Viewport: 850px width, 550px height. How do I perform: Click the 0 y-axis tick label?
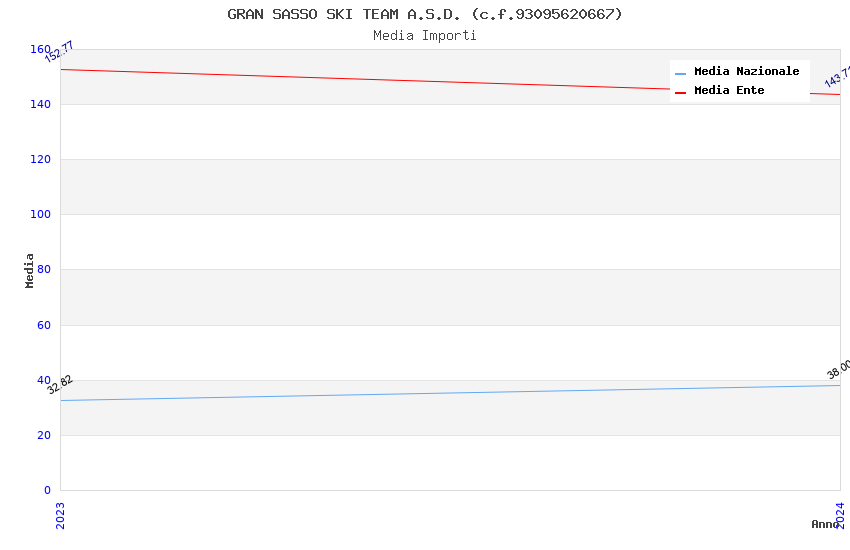tap(47, 490)
